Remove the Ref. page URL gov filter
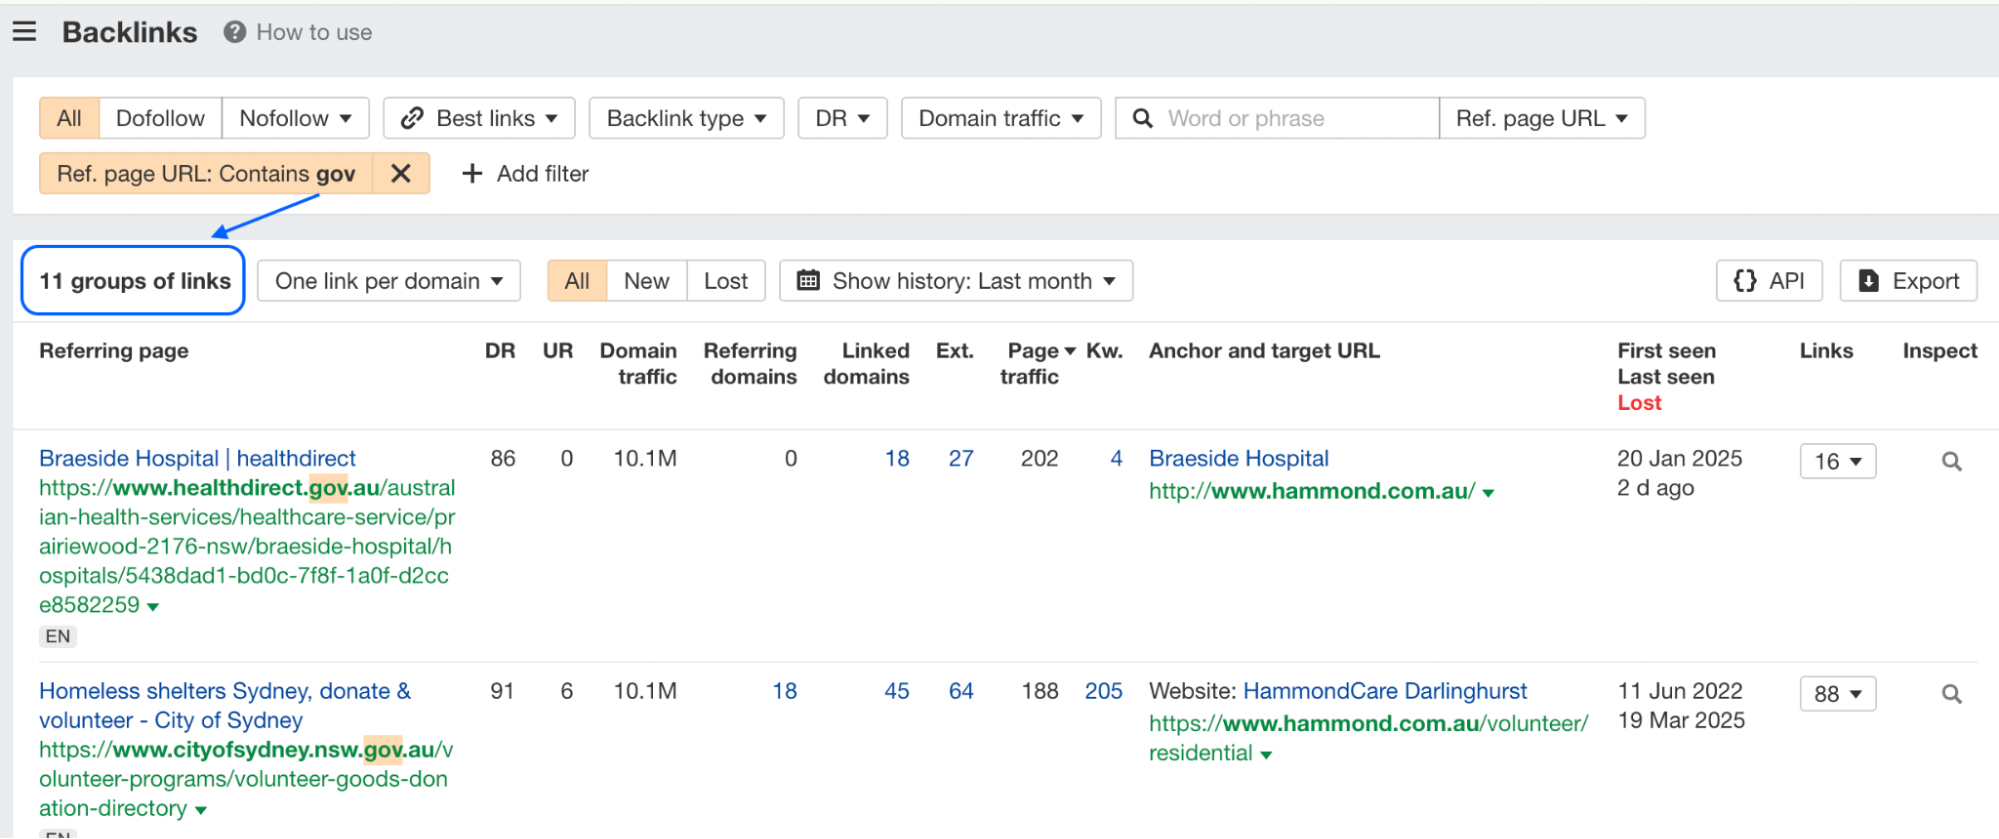 401,174
